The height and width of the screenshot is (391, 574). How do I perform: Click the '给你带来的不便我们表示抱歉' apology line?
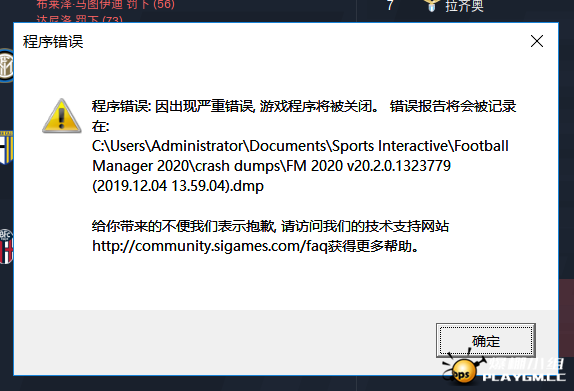coord(270,226)
